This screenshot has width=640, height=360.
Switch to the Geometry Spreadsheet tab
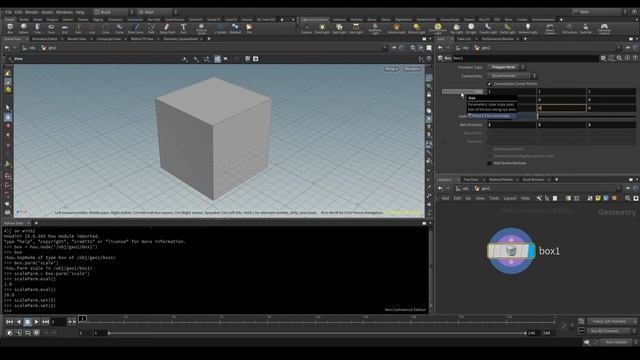(x=180, y=39)
